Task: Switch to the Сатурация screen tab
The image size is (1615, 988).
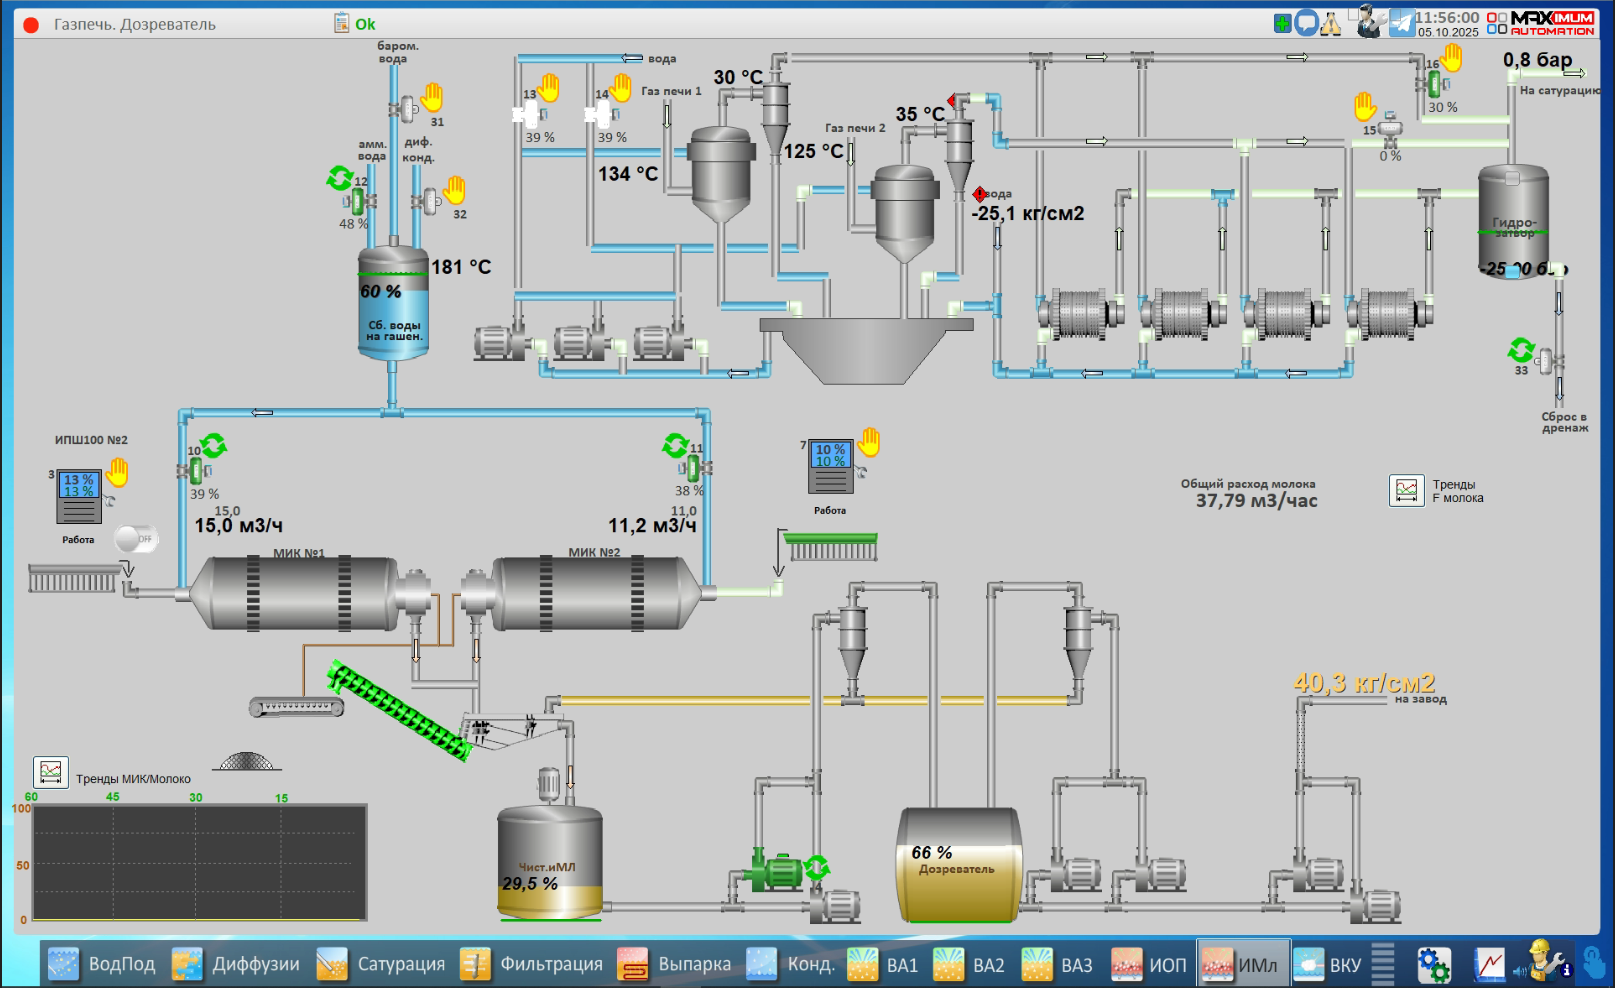Action: coord(381,964)
